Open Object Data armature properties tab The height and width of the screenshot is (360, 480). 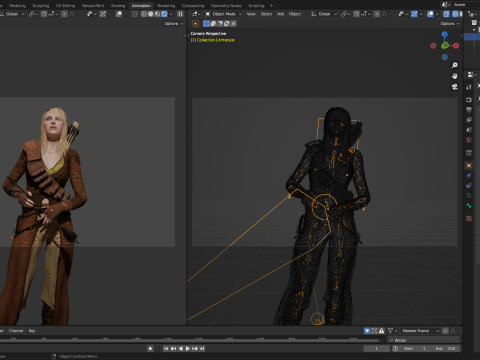click(x=469, y=196)
